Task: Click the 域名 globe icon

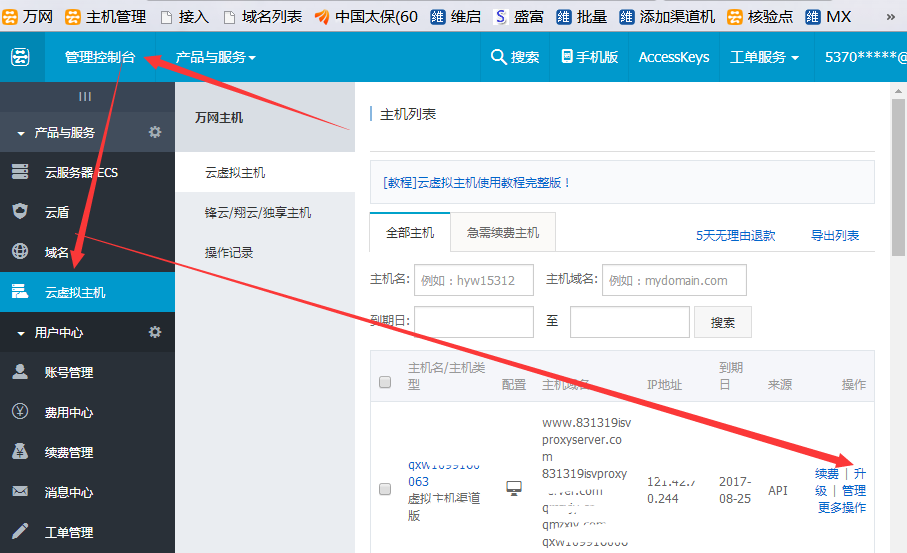Action: [x=20, y=251]
